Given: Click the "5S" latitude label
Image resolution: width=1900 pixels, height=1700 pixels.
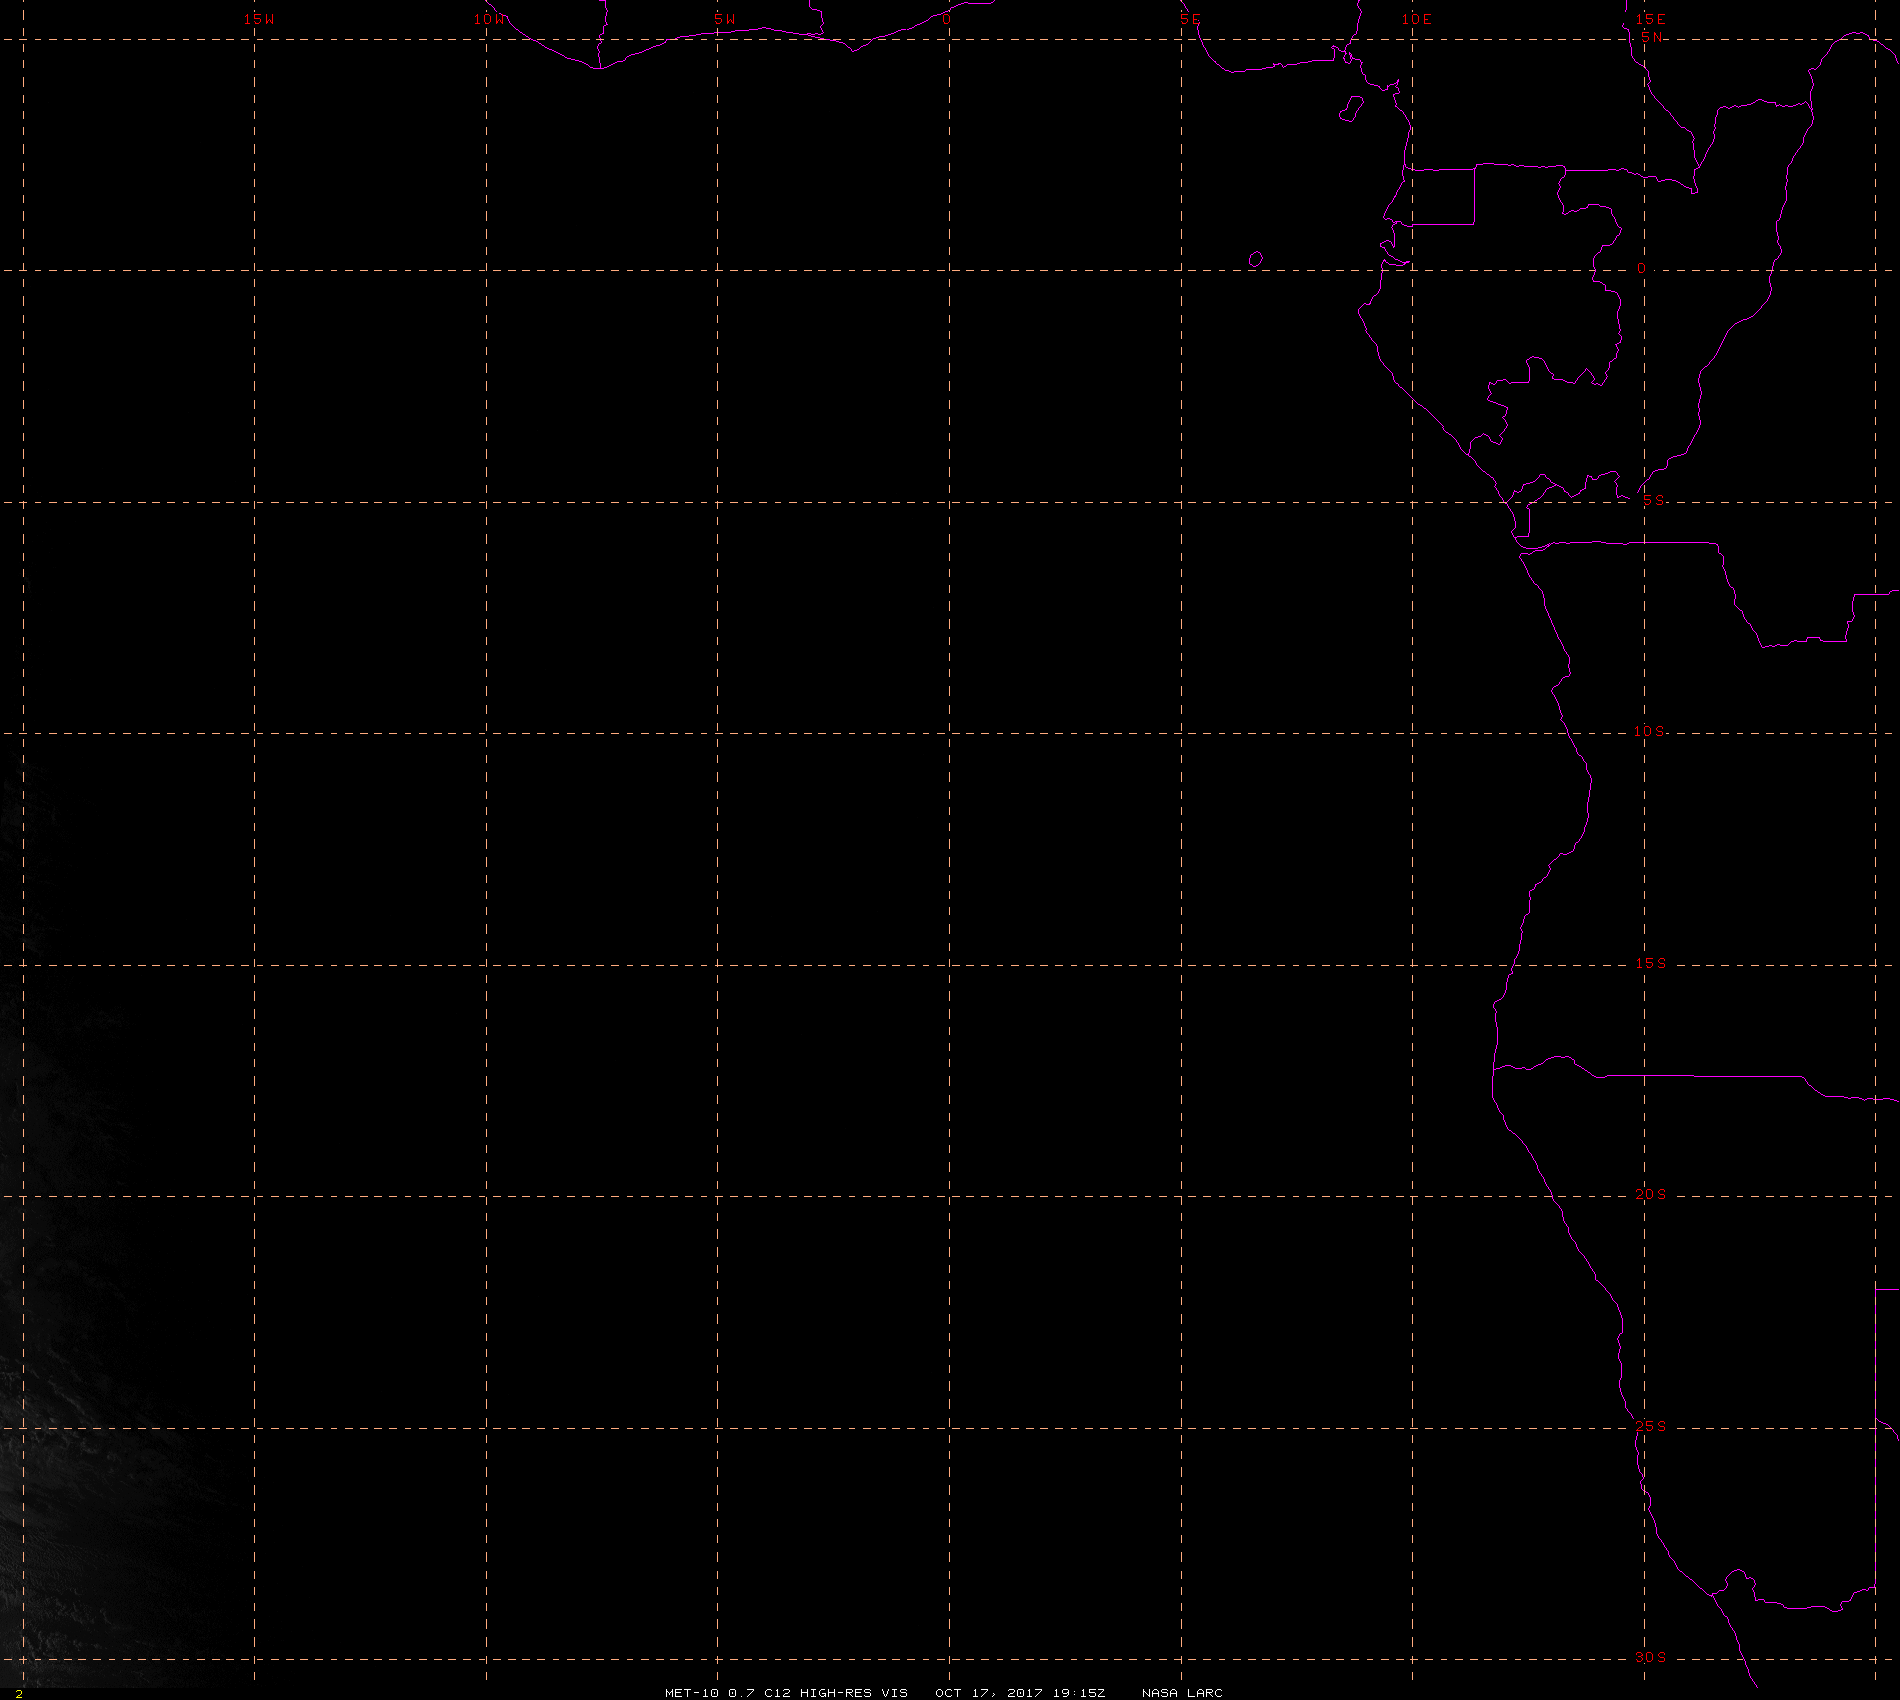Looking at the screenshot, I should 1654,500.
